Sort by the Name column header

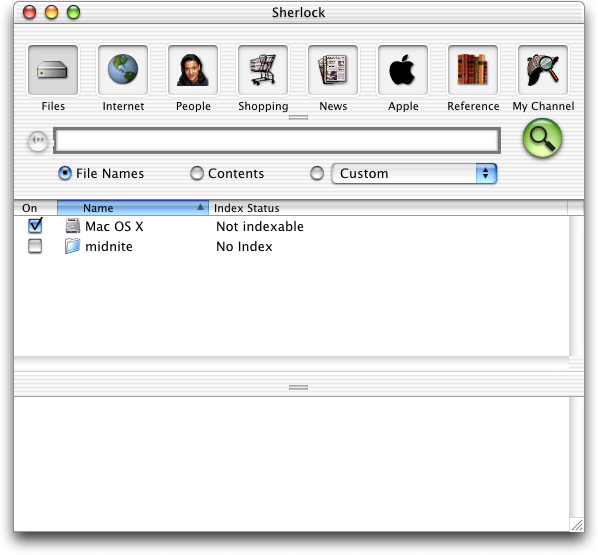(x=133, y=208)
